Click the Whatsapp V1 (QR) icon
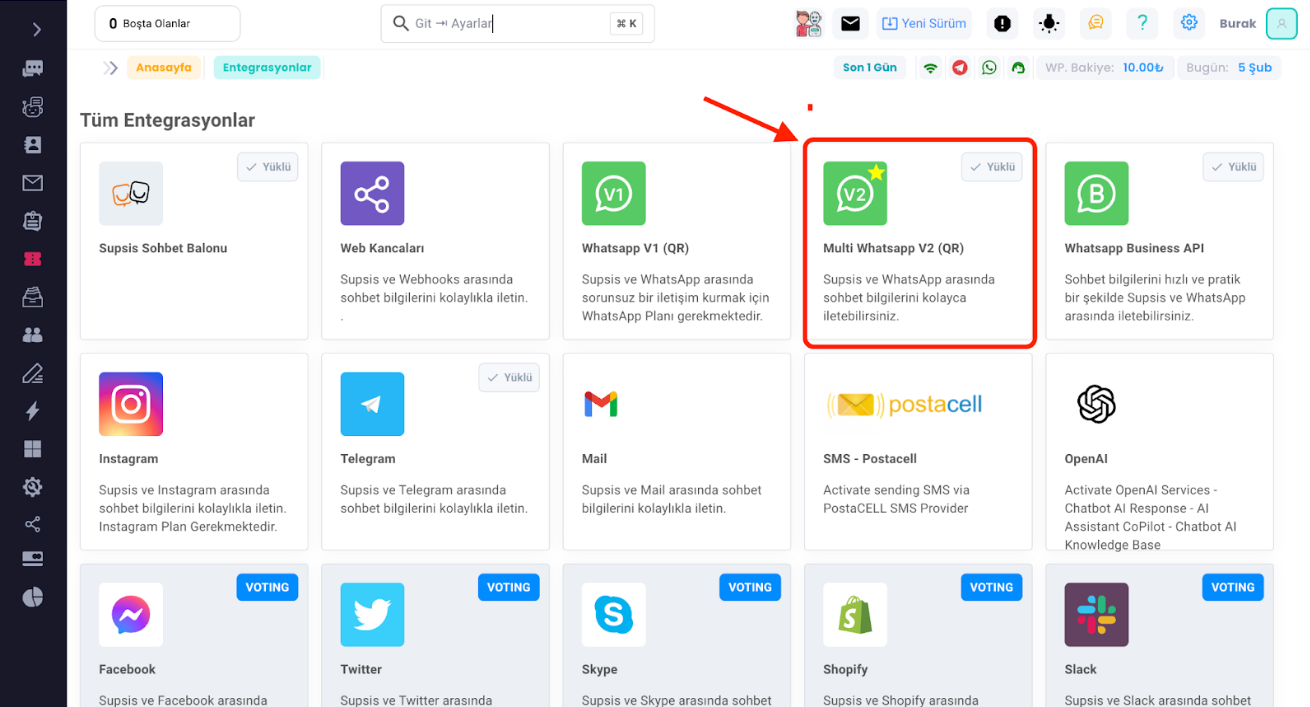 [614, 194]
